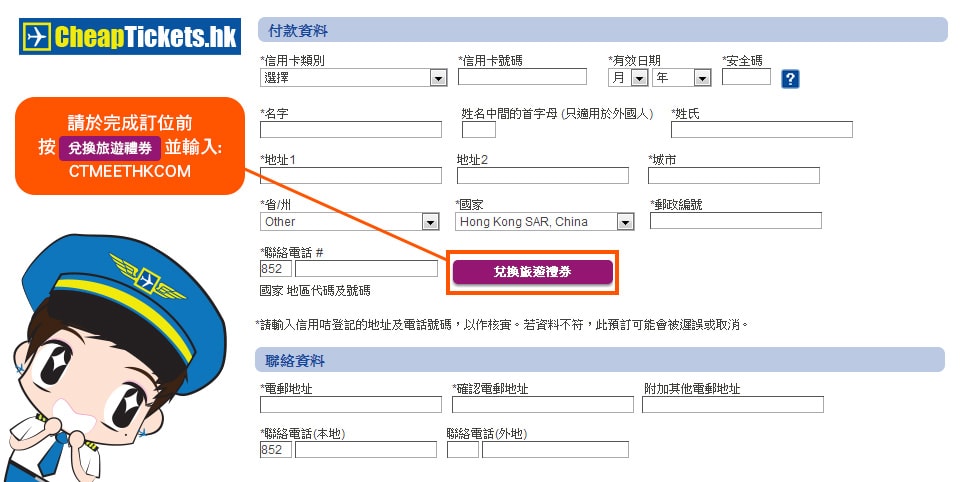The width and height of the screenshot is (968, 482).
Task: Focus the email address (電郵地址) field
Action: [x=351, y=404]
